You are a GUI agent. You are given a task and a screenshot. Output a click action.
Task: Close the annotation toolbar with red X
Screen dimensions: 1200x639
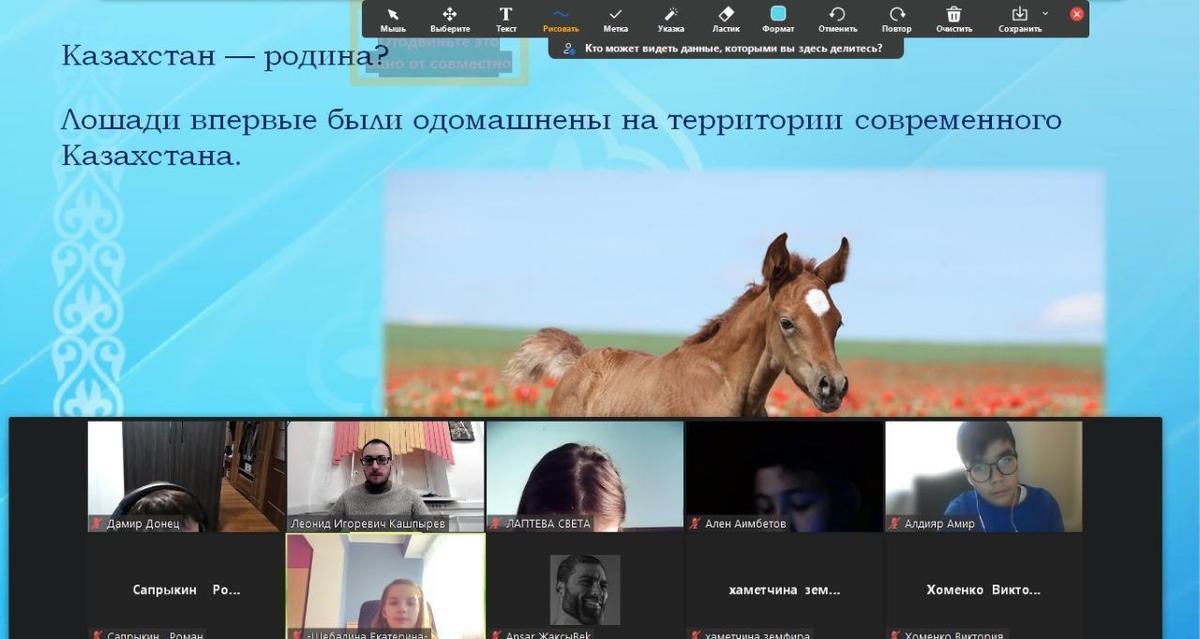[x=1077, y=14]
